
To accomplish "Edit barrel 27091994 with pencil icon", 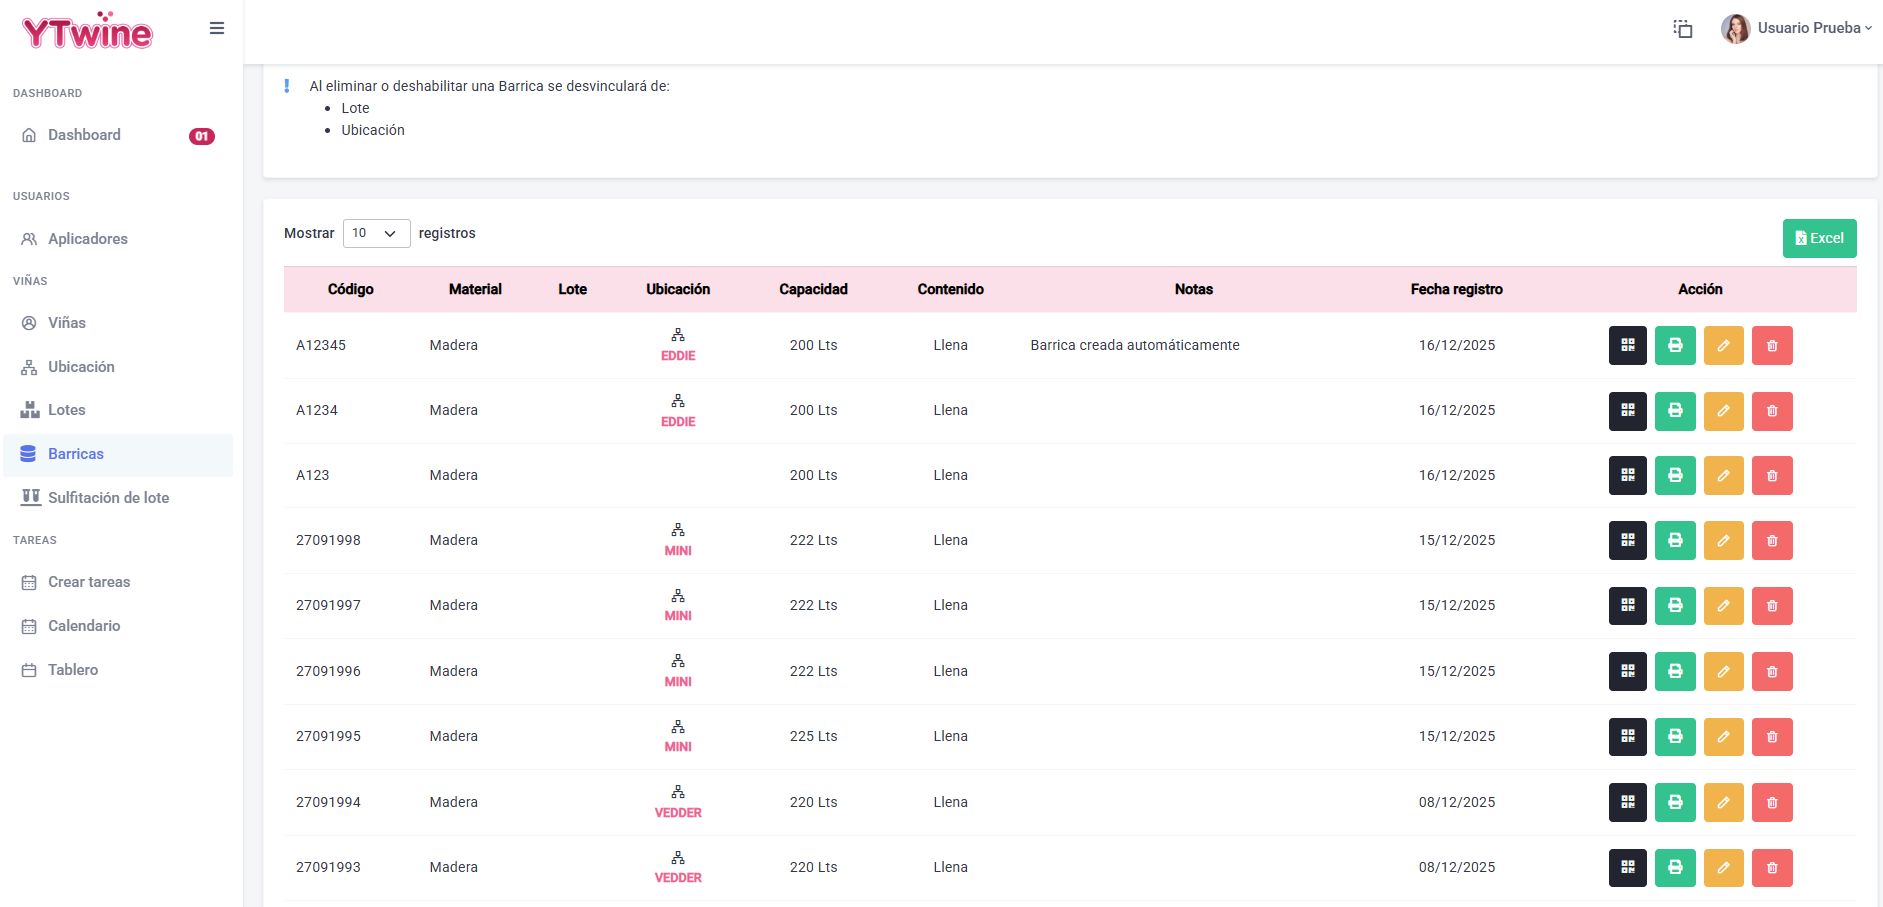I will tap(1723, 802).
